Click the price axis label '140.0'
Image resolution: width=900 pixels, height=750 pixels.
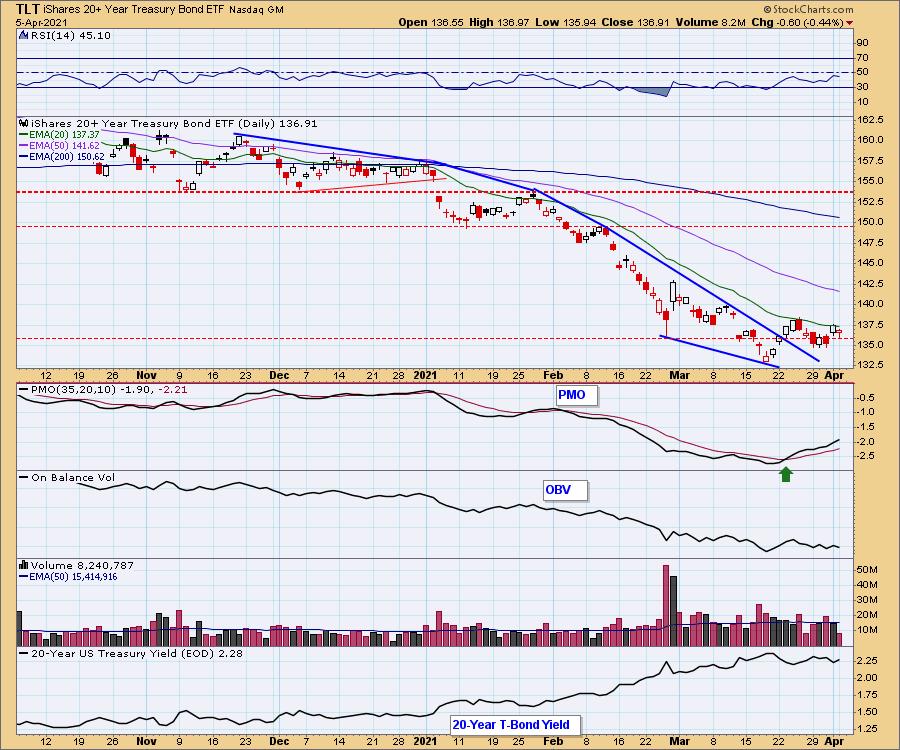coord(871,304)
